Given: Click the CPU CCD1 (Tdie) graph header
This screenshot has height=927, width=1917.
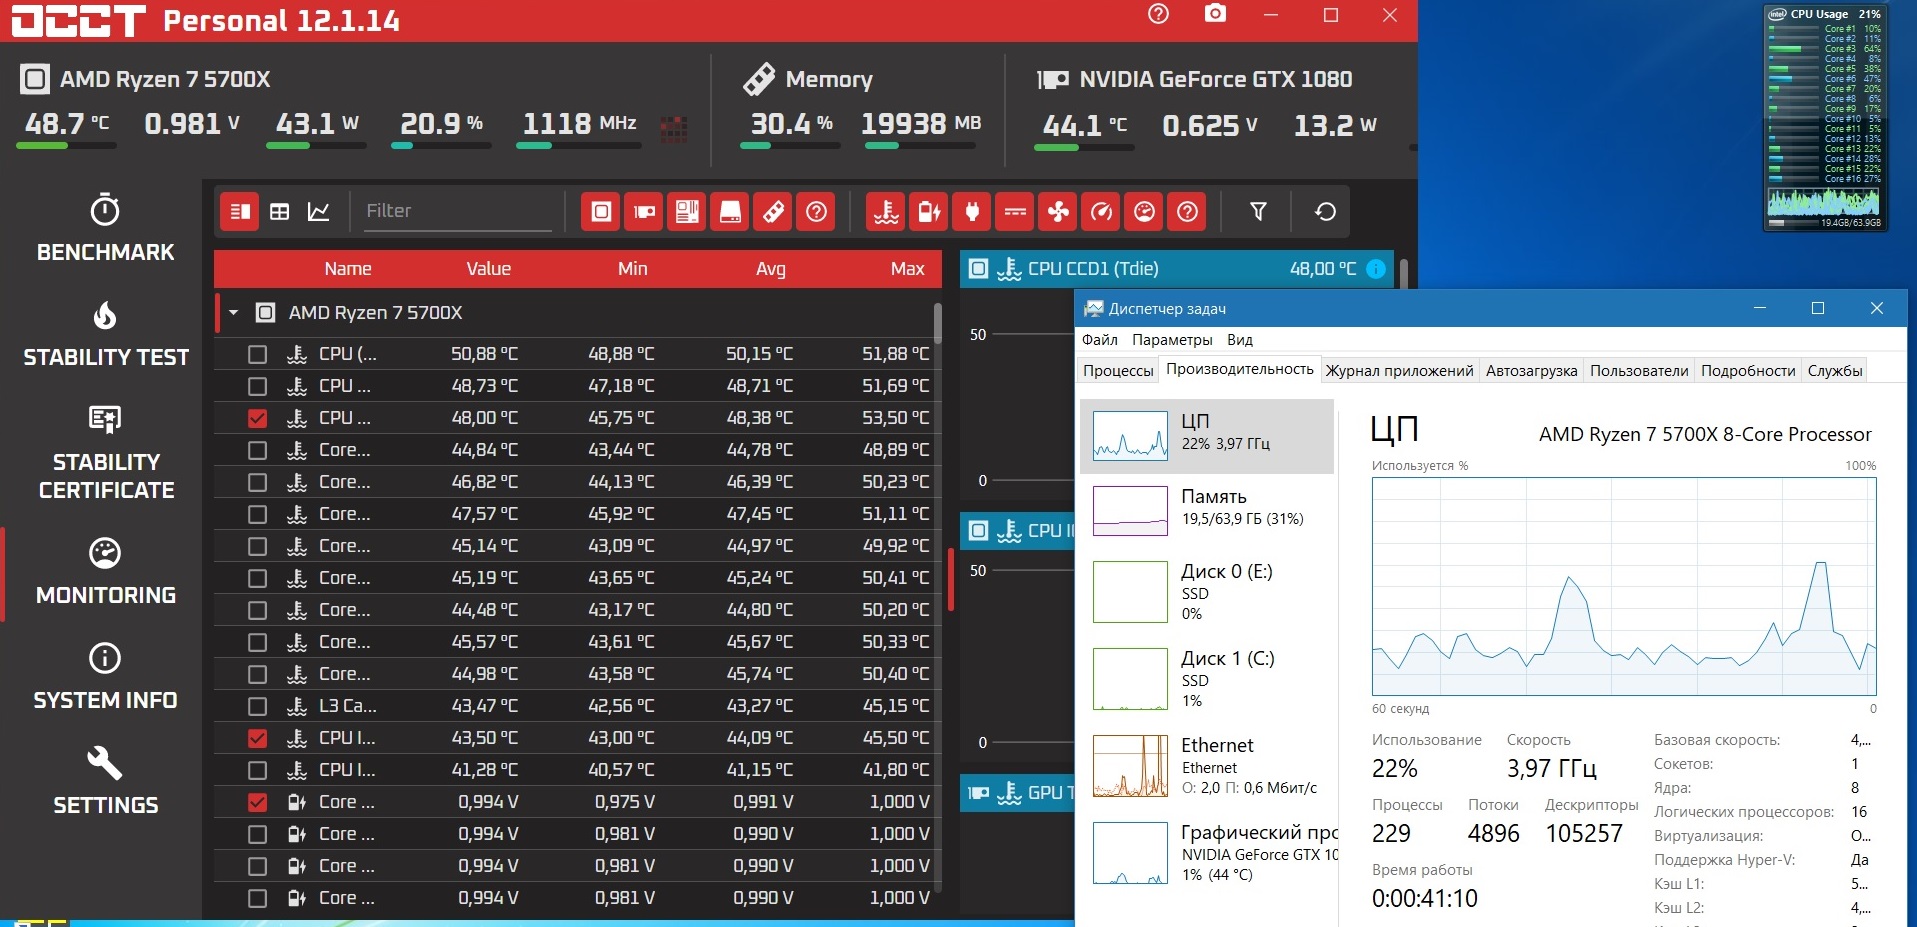Looking at the screenshot, I should coord(1177,268).
